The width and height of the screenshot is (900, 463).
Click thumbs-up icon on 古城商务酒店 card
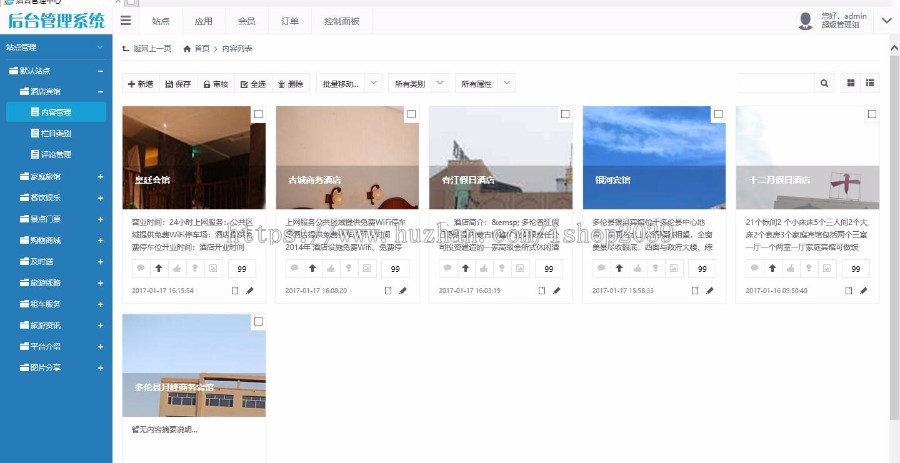(331, 268)
